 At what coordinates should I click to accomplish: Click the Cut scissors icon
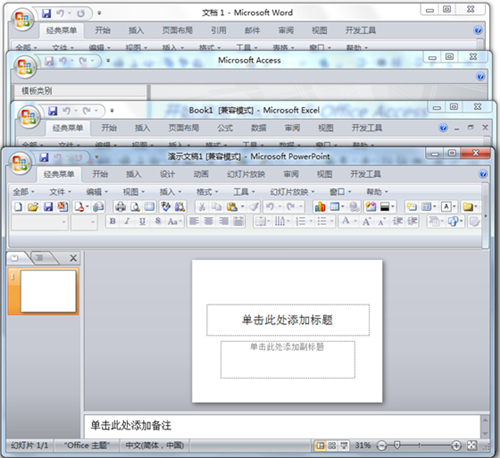coord(202,207)
